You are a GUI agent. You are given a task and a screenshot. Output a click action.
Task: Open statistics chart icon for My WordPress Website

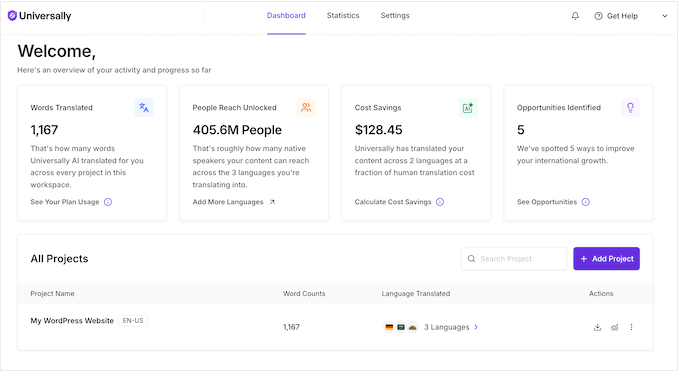(615, 327)
